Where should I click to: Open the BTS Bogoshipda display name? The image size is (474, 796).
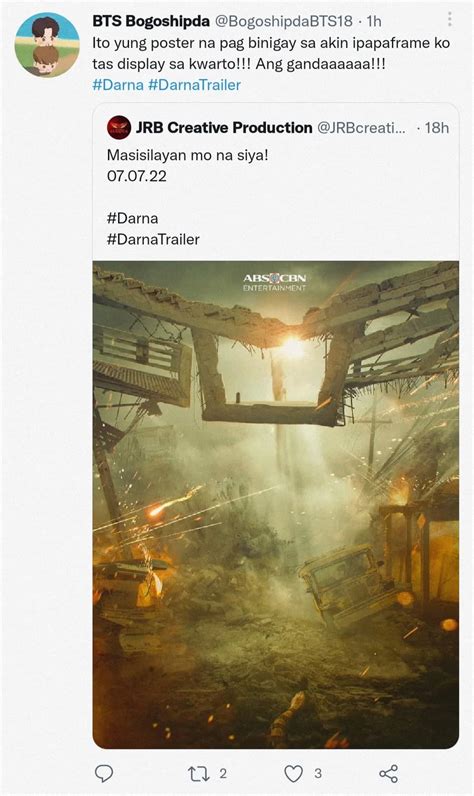151,21
